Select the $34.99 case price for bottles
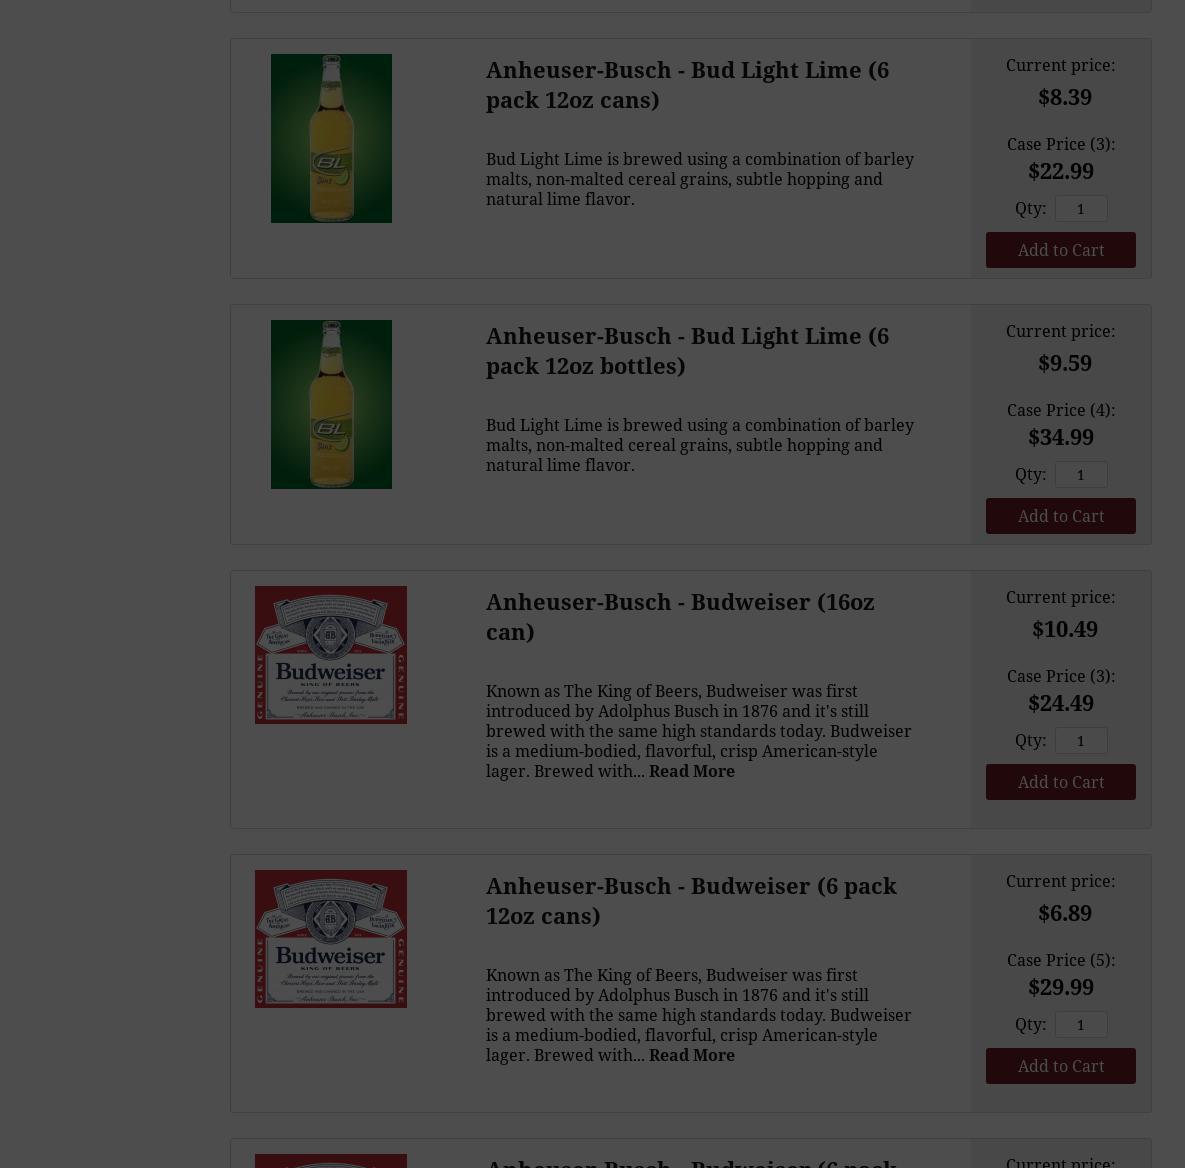The image size is (1185, 1168). coord(1060,437)
